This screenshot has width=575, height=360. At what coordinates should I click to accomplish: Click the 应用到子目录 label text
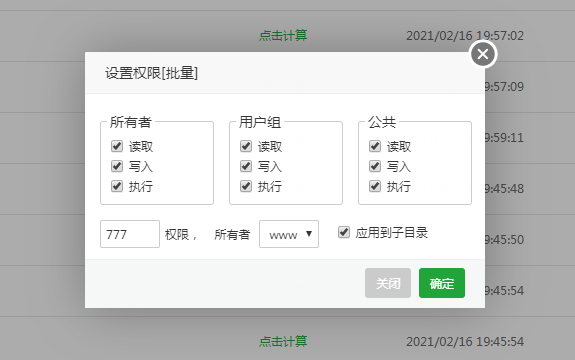point(392,233)
